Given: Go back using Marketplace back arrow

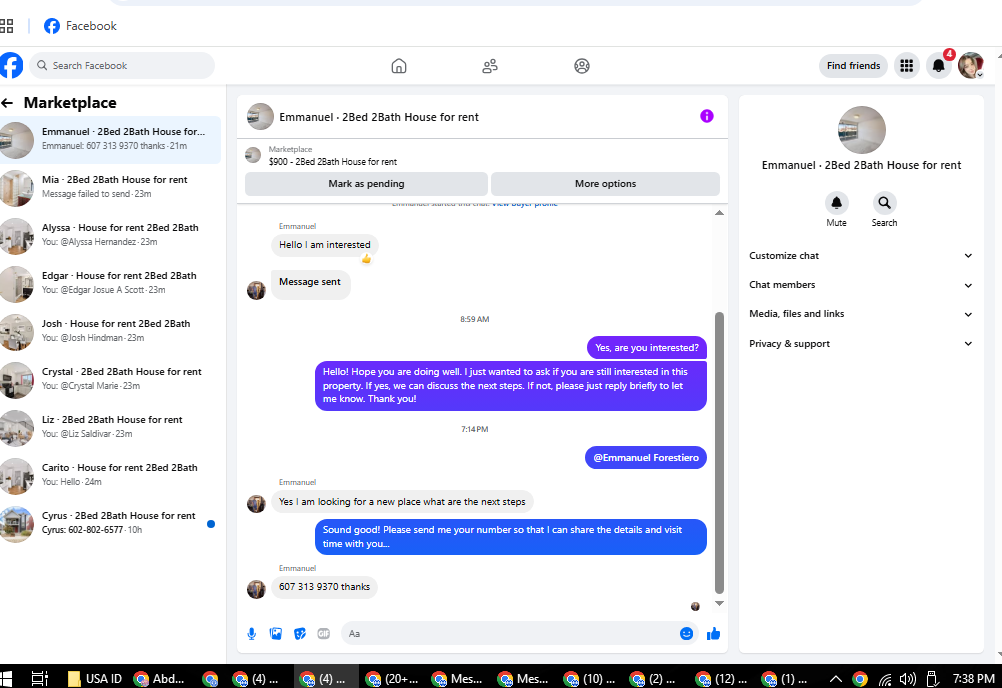Looking at the screenshot, I should pos(7,103).
